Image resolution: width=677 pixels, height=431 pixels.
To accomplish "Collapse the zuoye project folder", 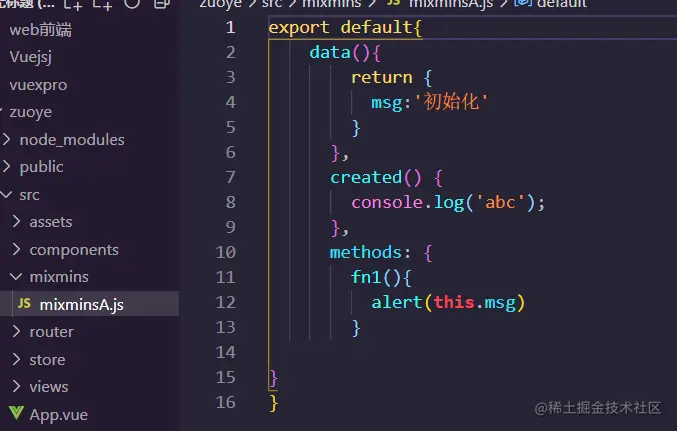I will click(31, 112).
